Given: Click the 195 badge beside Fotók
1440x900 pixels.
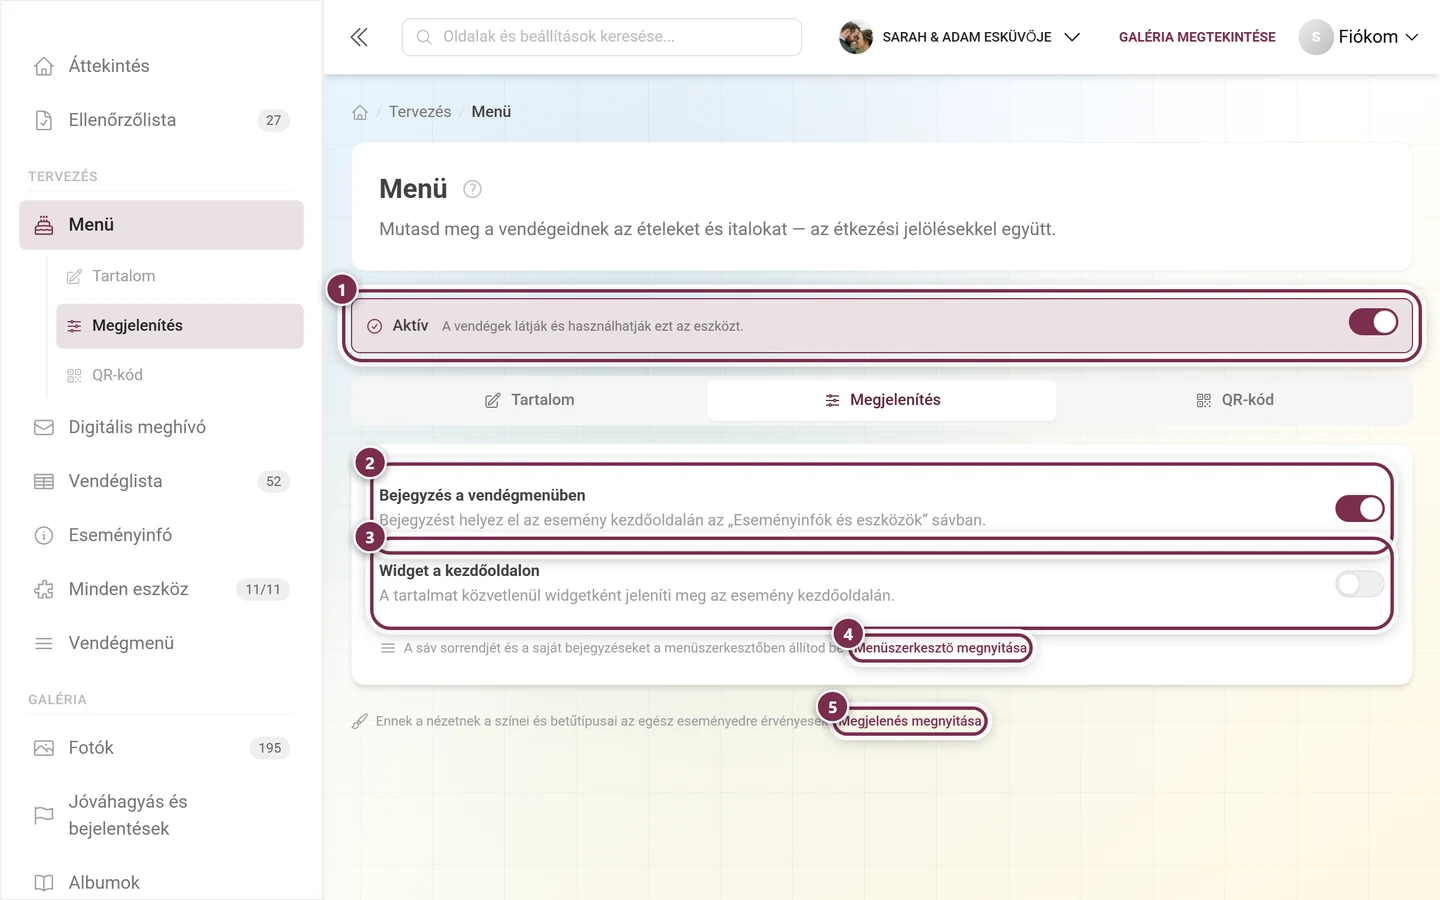Looking at the screenshot, I should (x=270, y=748).
